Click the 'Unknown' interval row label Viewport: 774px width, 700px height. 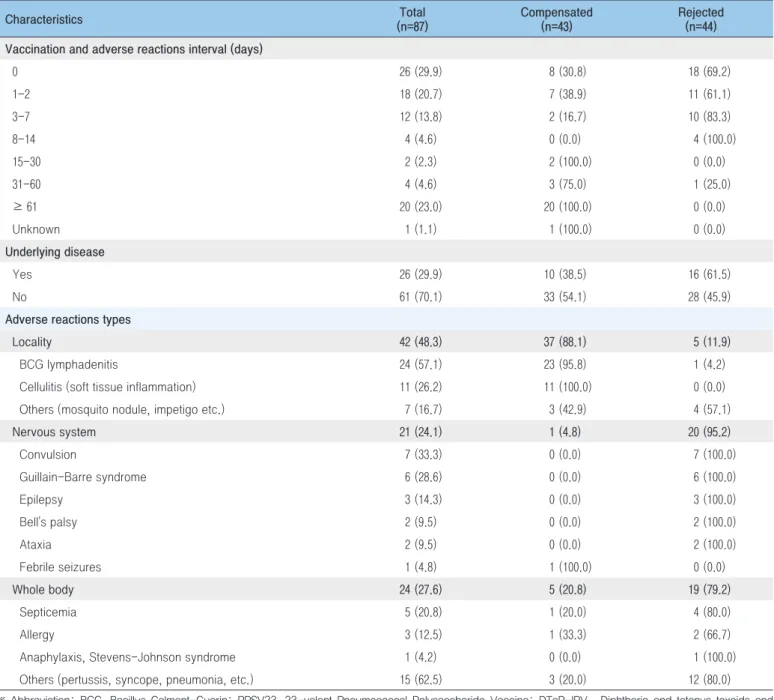[36, 230]
